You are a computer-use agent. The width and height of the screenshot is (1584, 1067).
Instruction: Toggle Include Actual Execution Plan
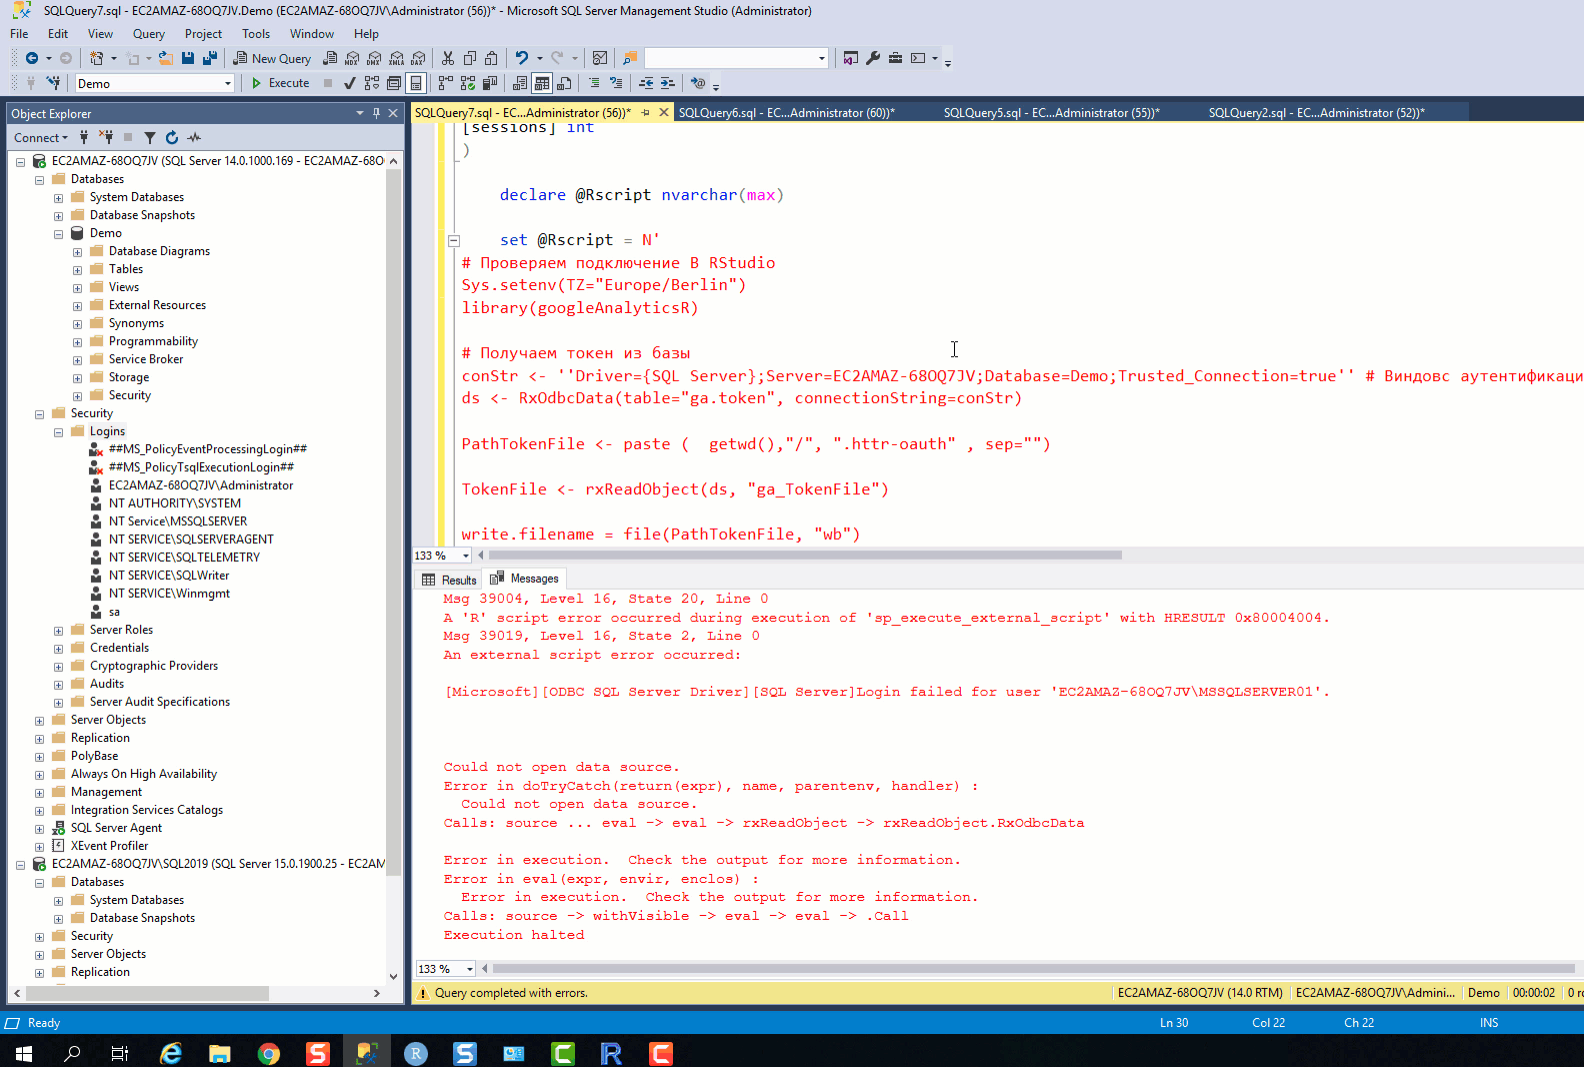tap(446, 83)
